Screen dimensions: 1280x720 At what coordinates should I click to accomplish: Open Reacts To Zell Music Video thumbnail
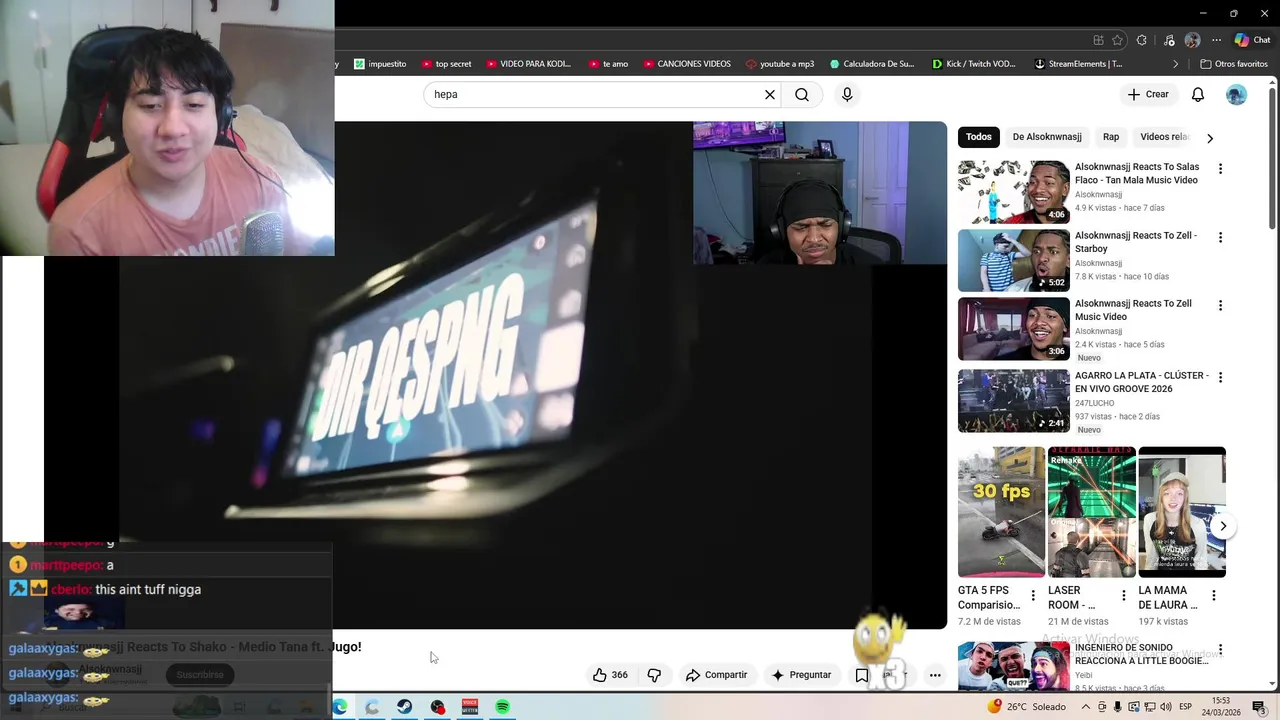(1013, 328)
